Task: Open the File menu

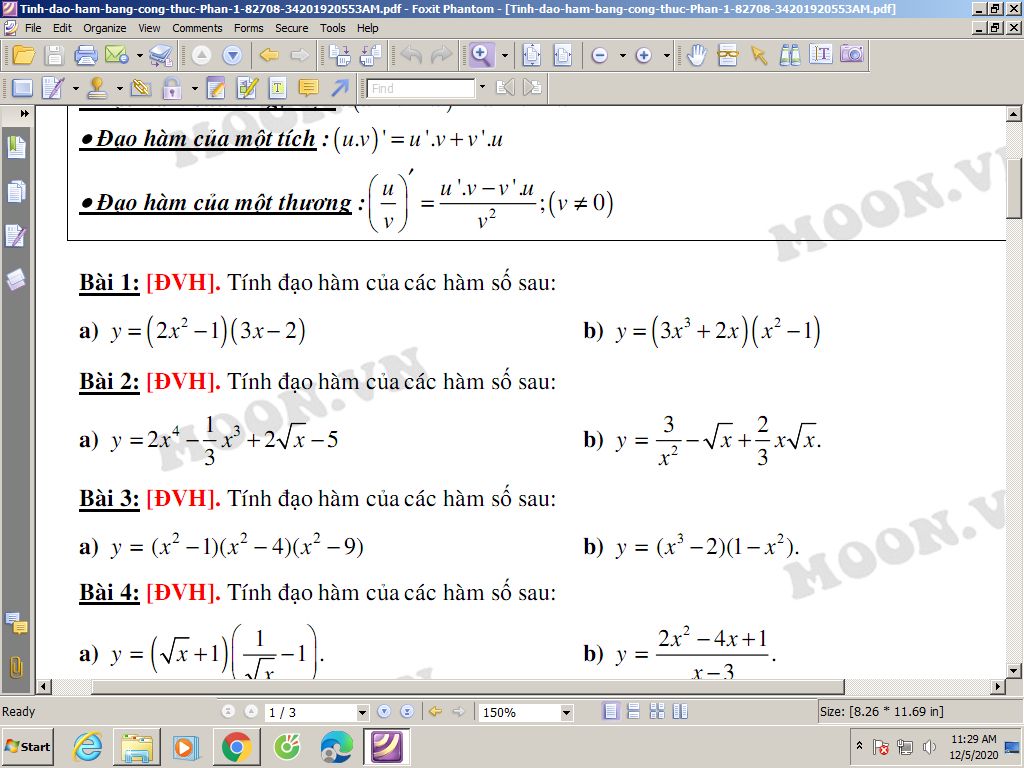Action: (33, 28)
